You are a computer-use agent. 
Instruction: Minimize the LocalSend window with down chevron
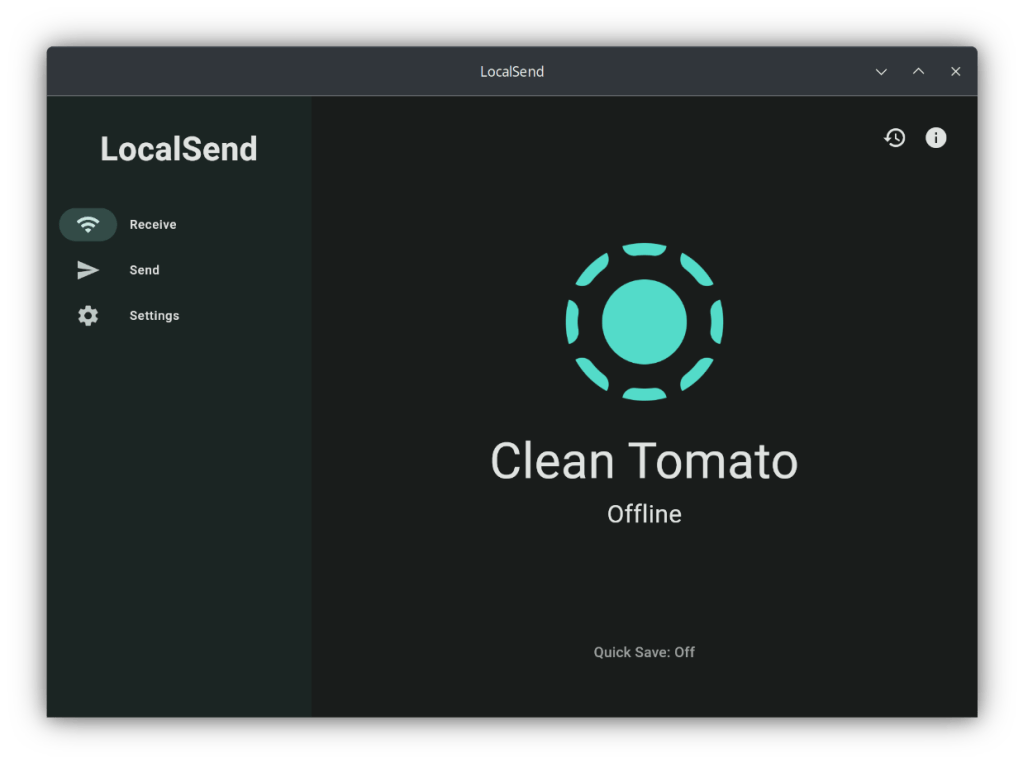click(x=881, y=72)
